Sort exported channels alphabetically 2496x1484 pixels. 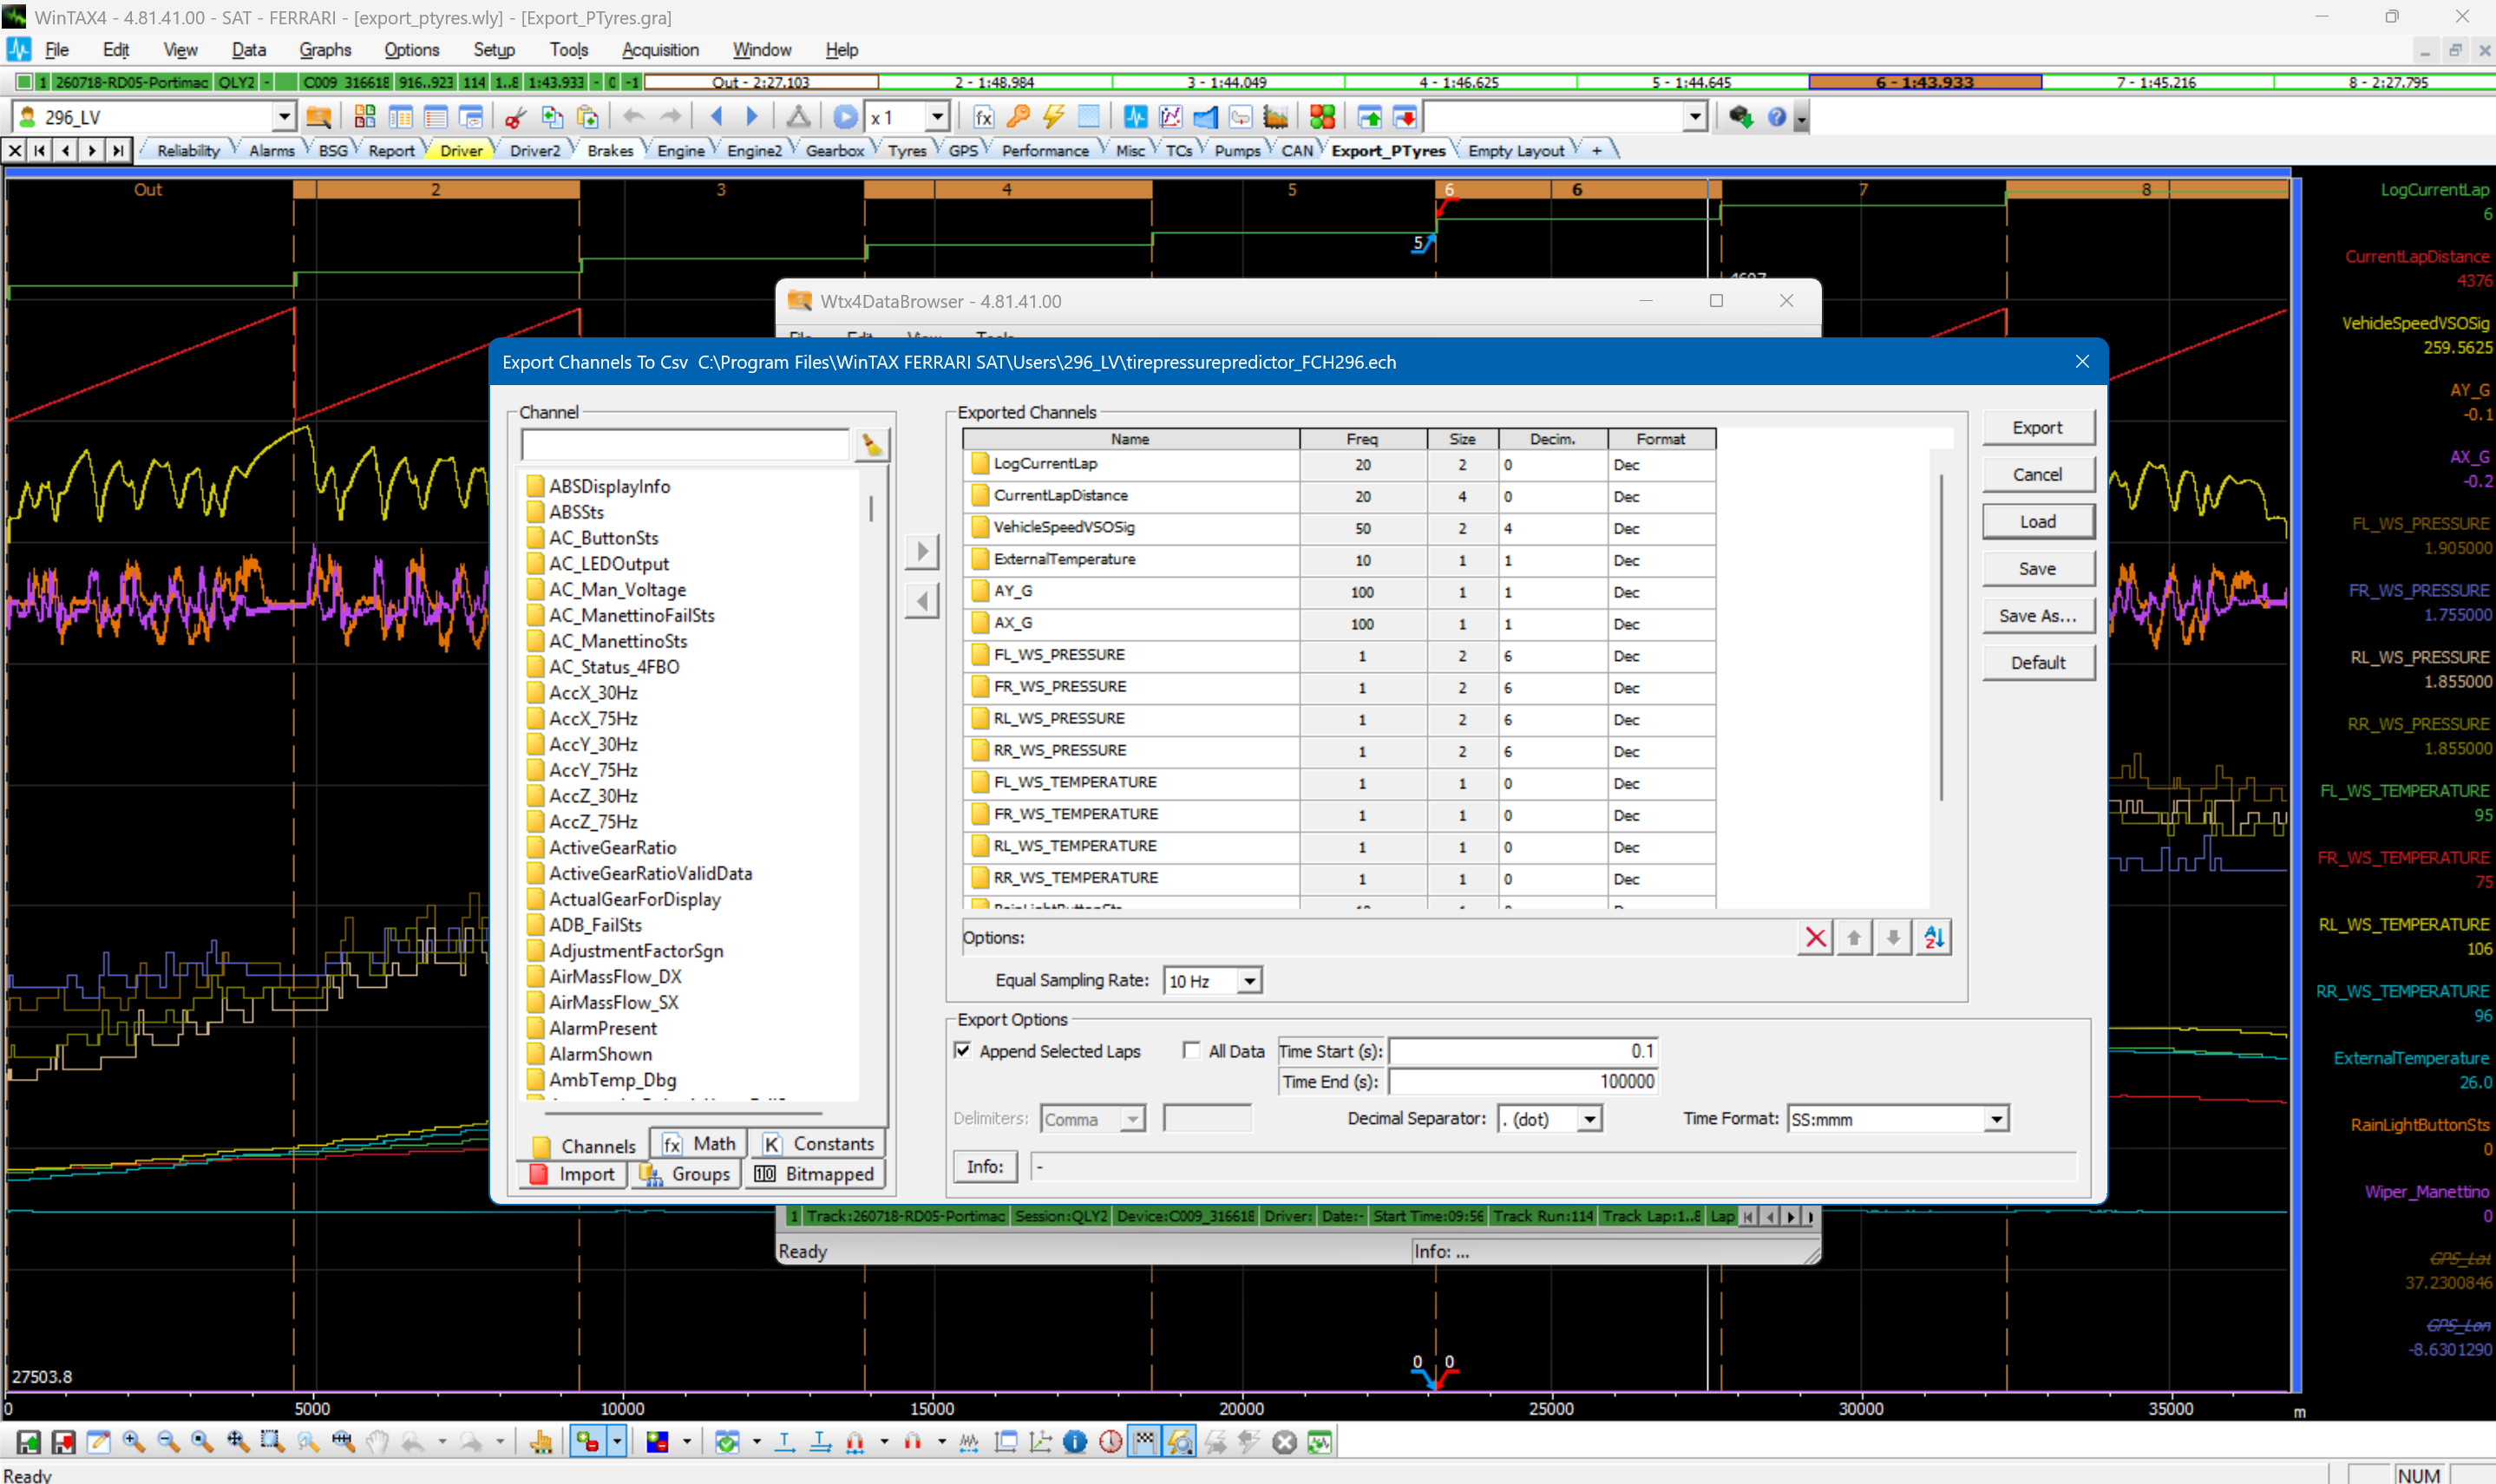(x=1933, y=938)
